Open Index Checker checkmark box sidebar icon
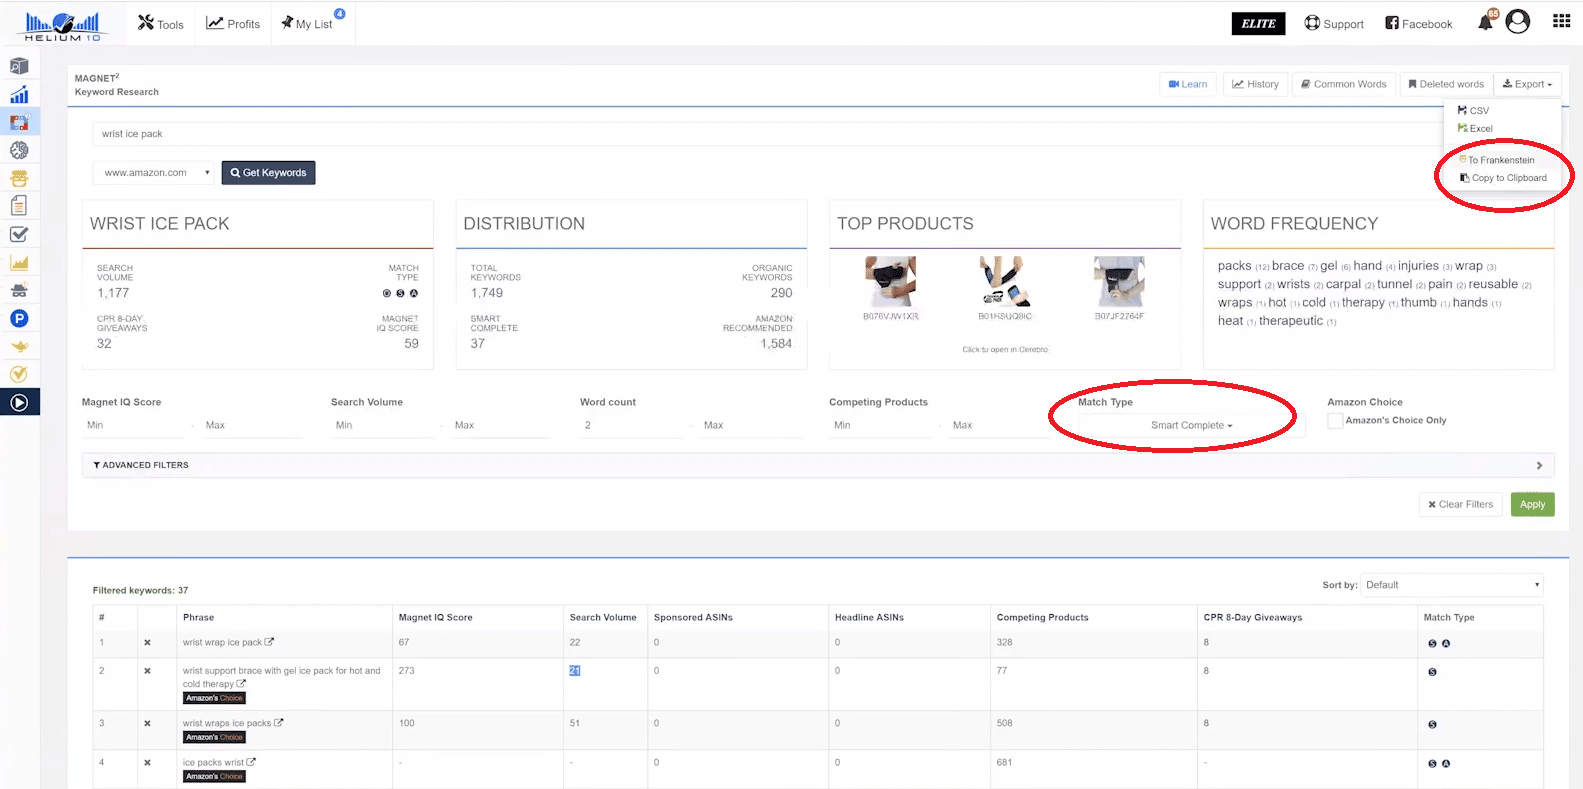The height and width of the screenshot is (789, 1583). (19, 234)
